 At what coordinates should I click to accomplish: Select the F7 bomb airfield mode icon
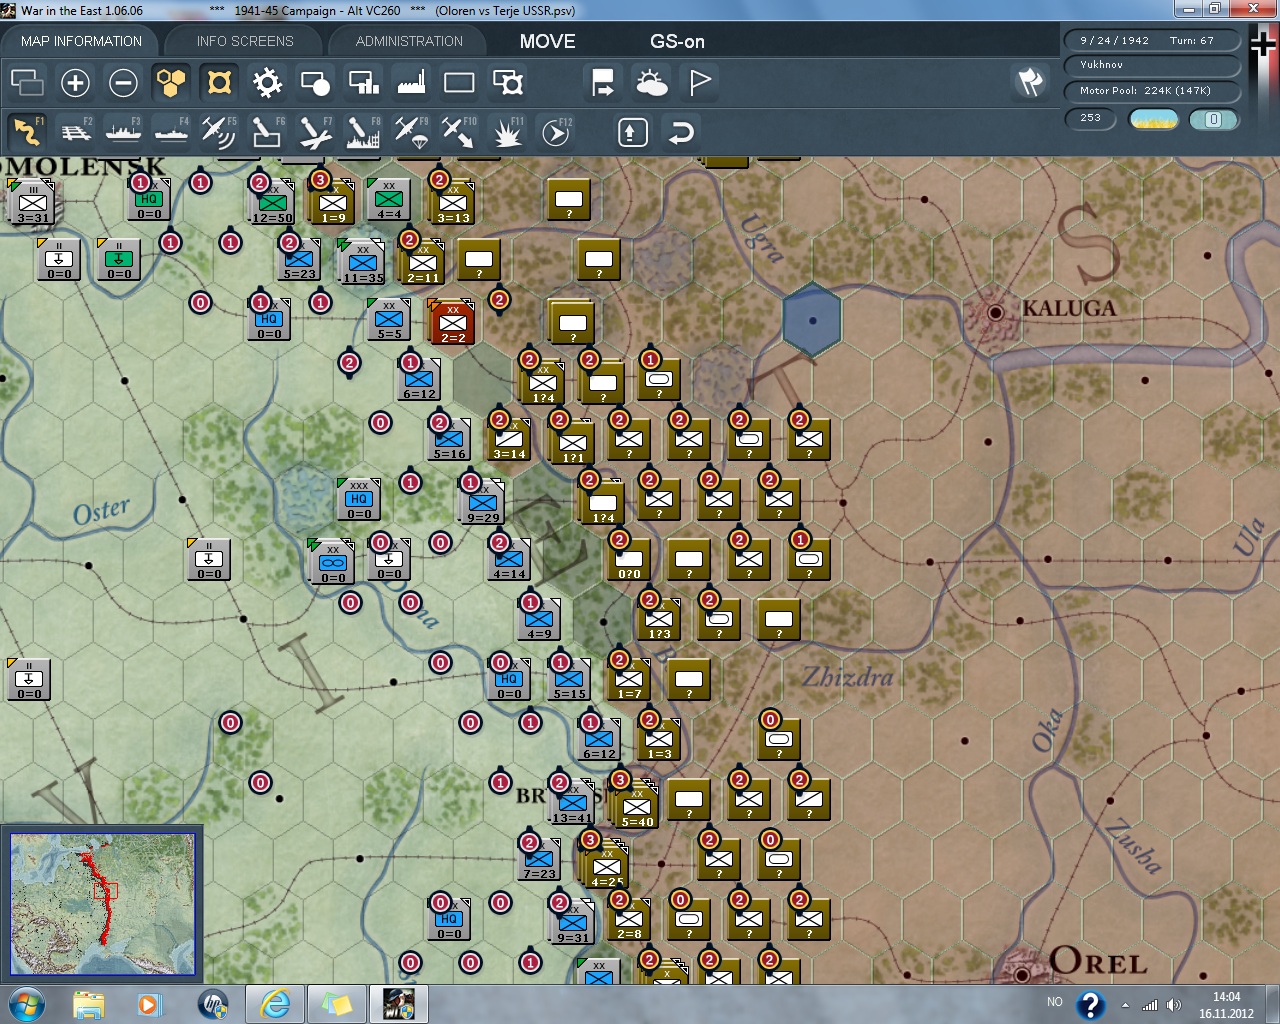point(315,132)
